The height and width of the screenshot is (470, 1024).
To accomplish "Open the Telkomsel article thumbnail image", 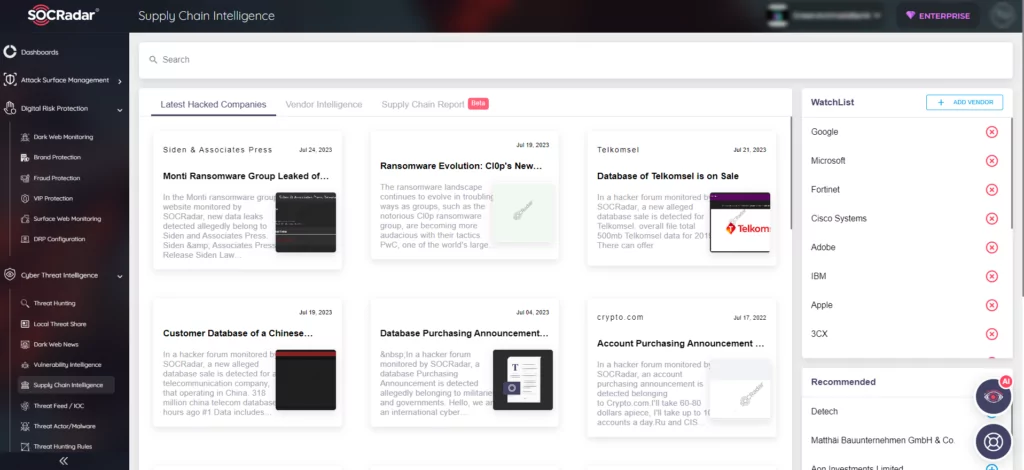I will coord(740,223).
